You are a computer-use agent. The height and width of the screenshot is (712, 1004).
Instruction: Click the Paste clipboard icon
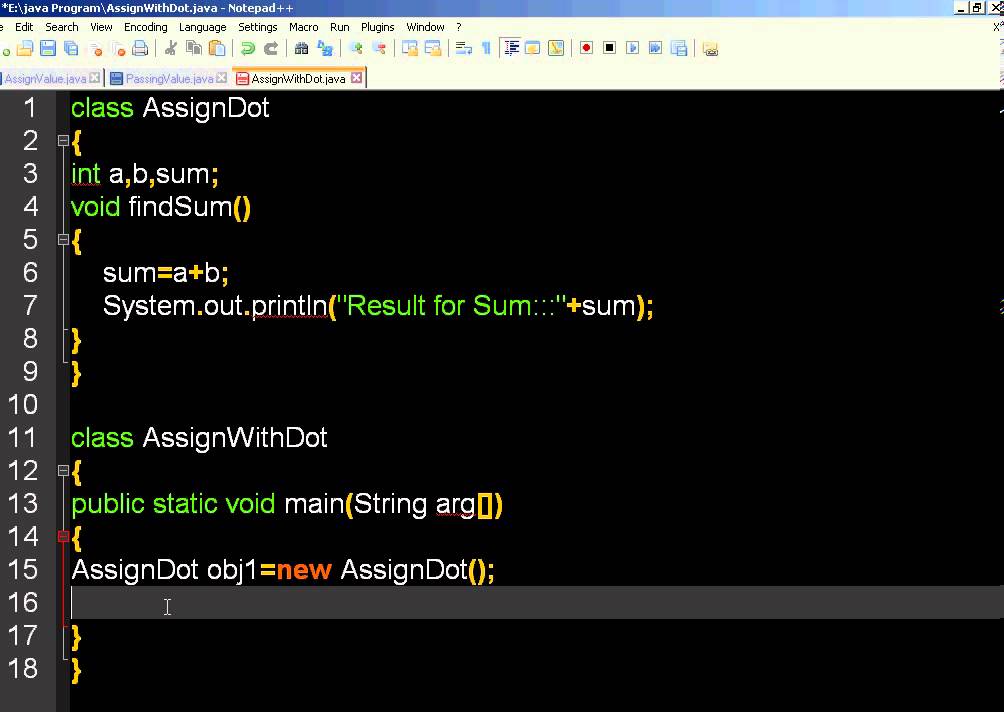(217, 48)
